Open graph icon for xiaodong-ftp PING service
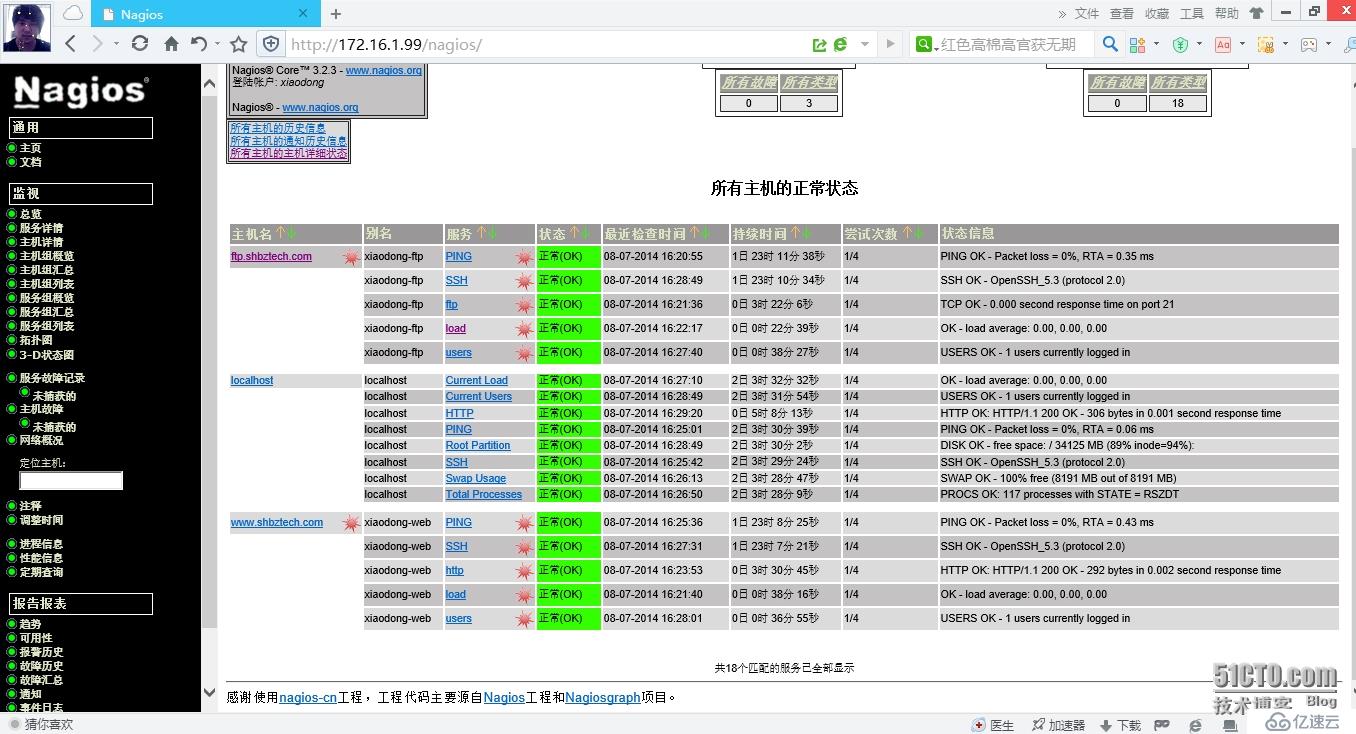The width and height of the screenshot is (1356, 734). tap(524, 257)
